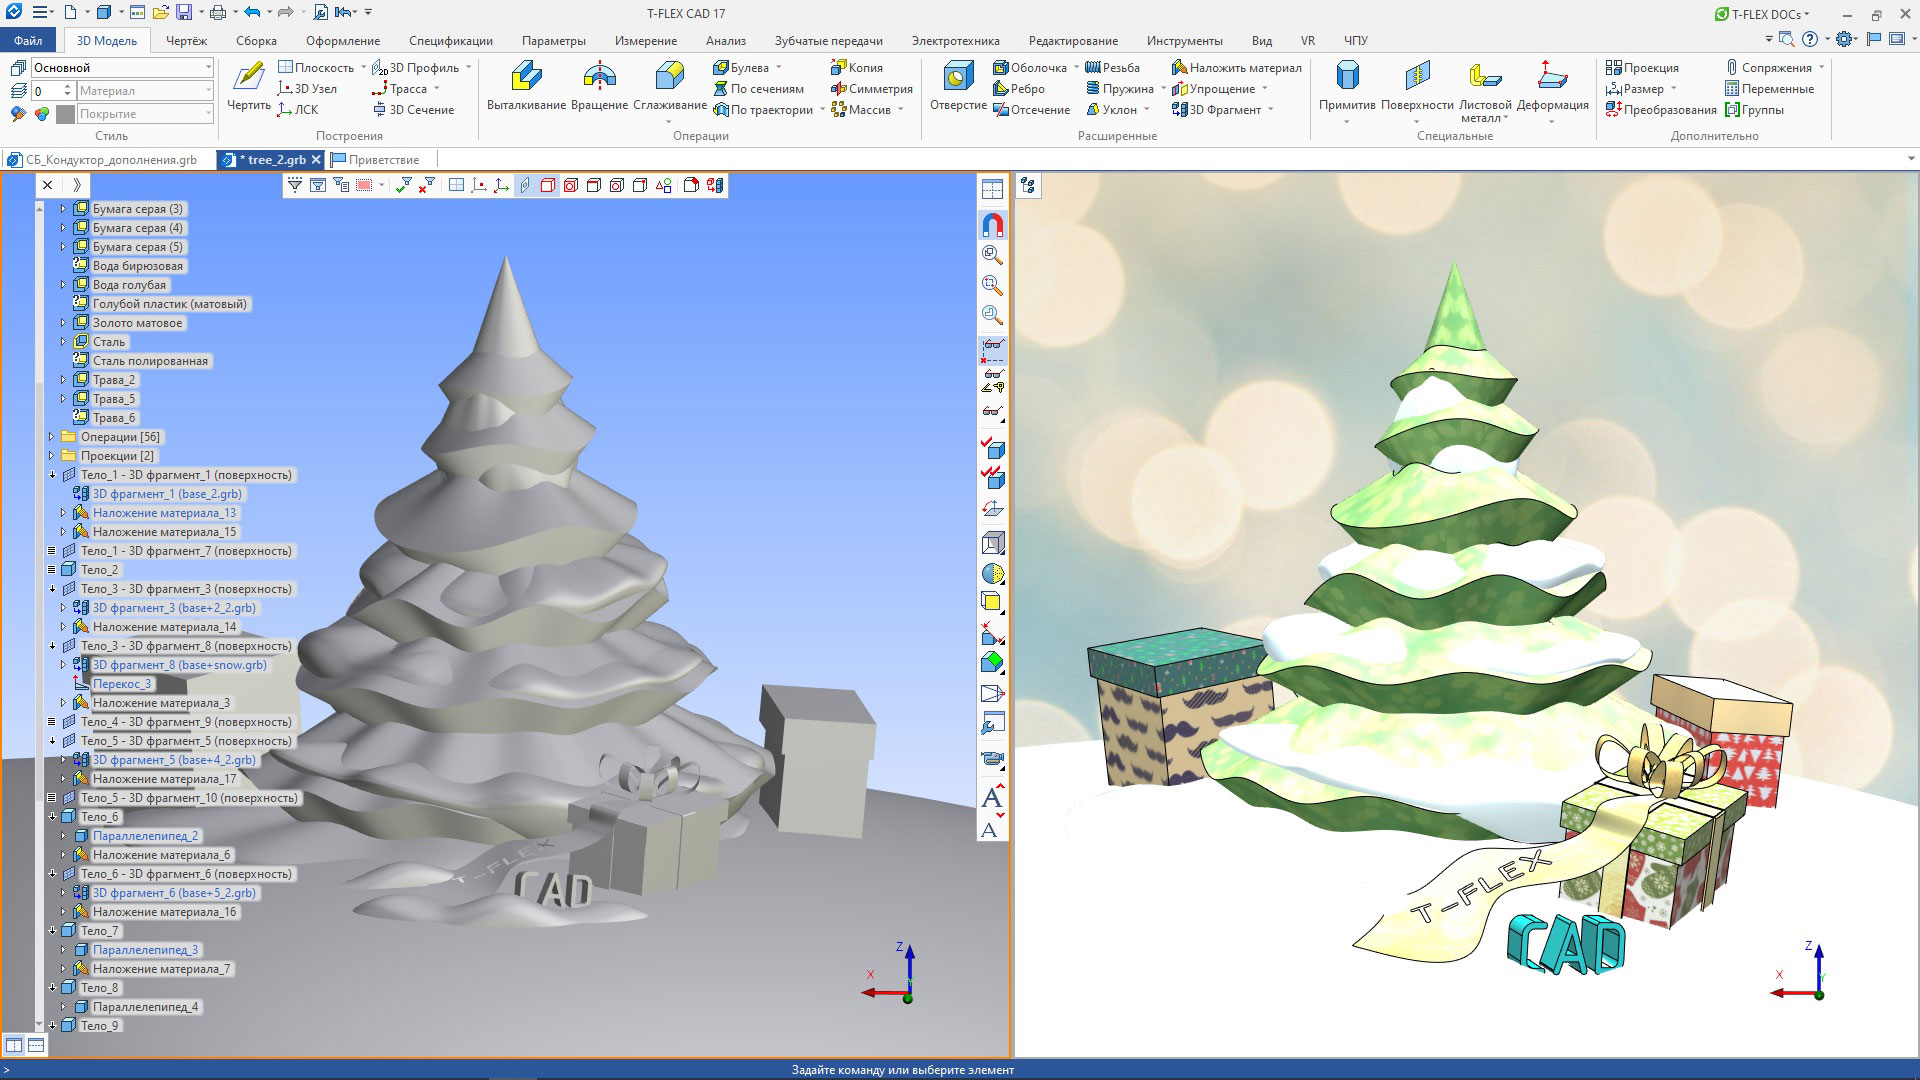Click the gray color swatch in Стиль
The width and height of the screenshot is (1920, 1080).
(x=65, y=114)
